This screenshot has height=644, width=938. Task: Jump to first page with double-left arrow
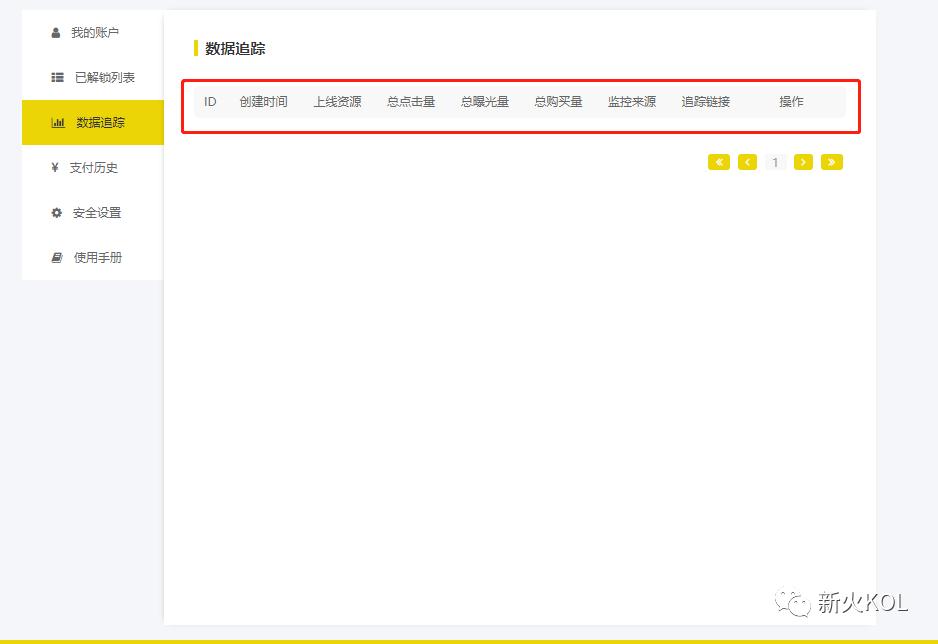pos(719,162)
